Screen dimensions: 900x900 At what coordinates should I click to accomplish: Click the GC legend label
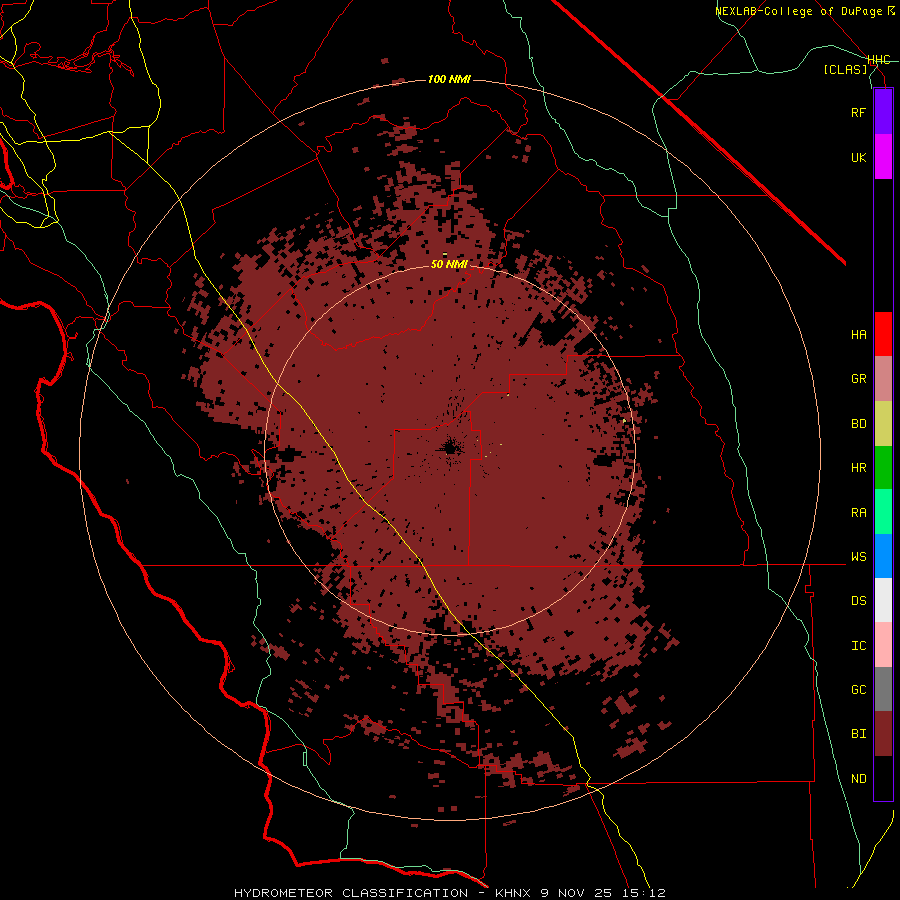(859, 690)
